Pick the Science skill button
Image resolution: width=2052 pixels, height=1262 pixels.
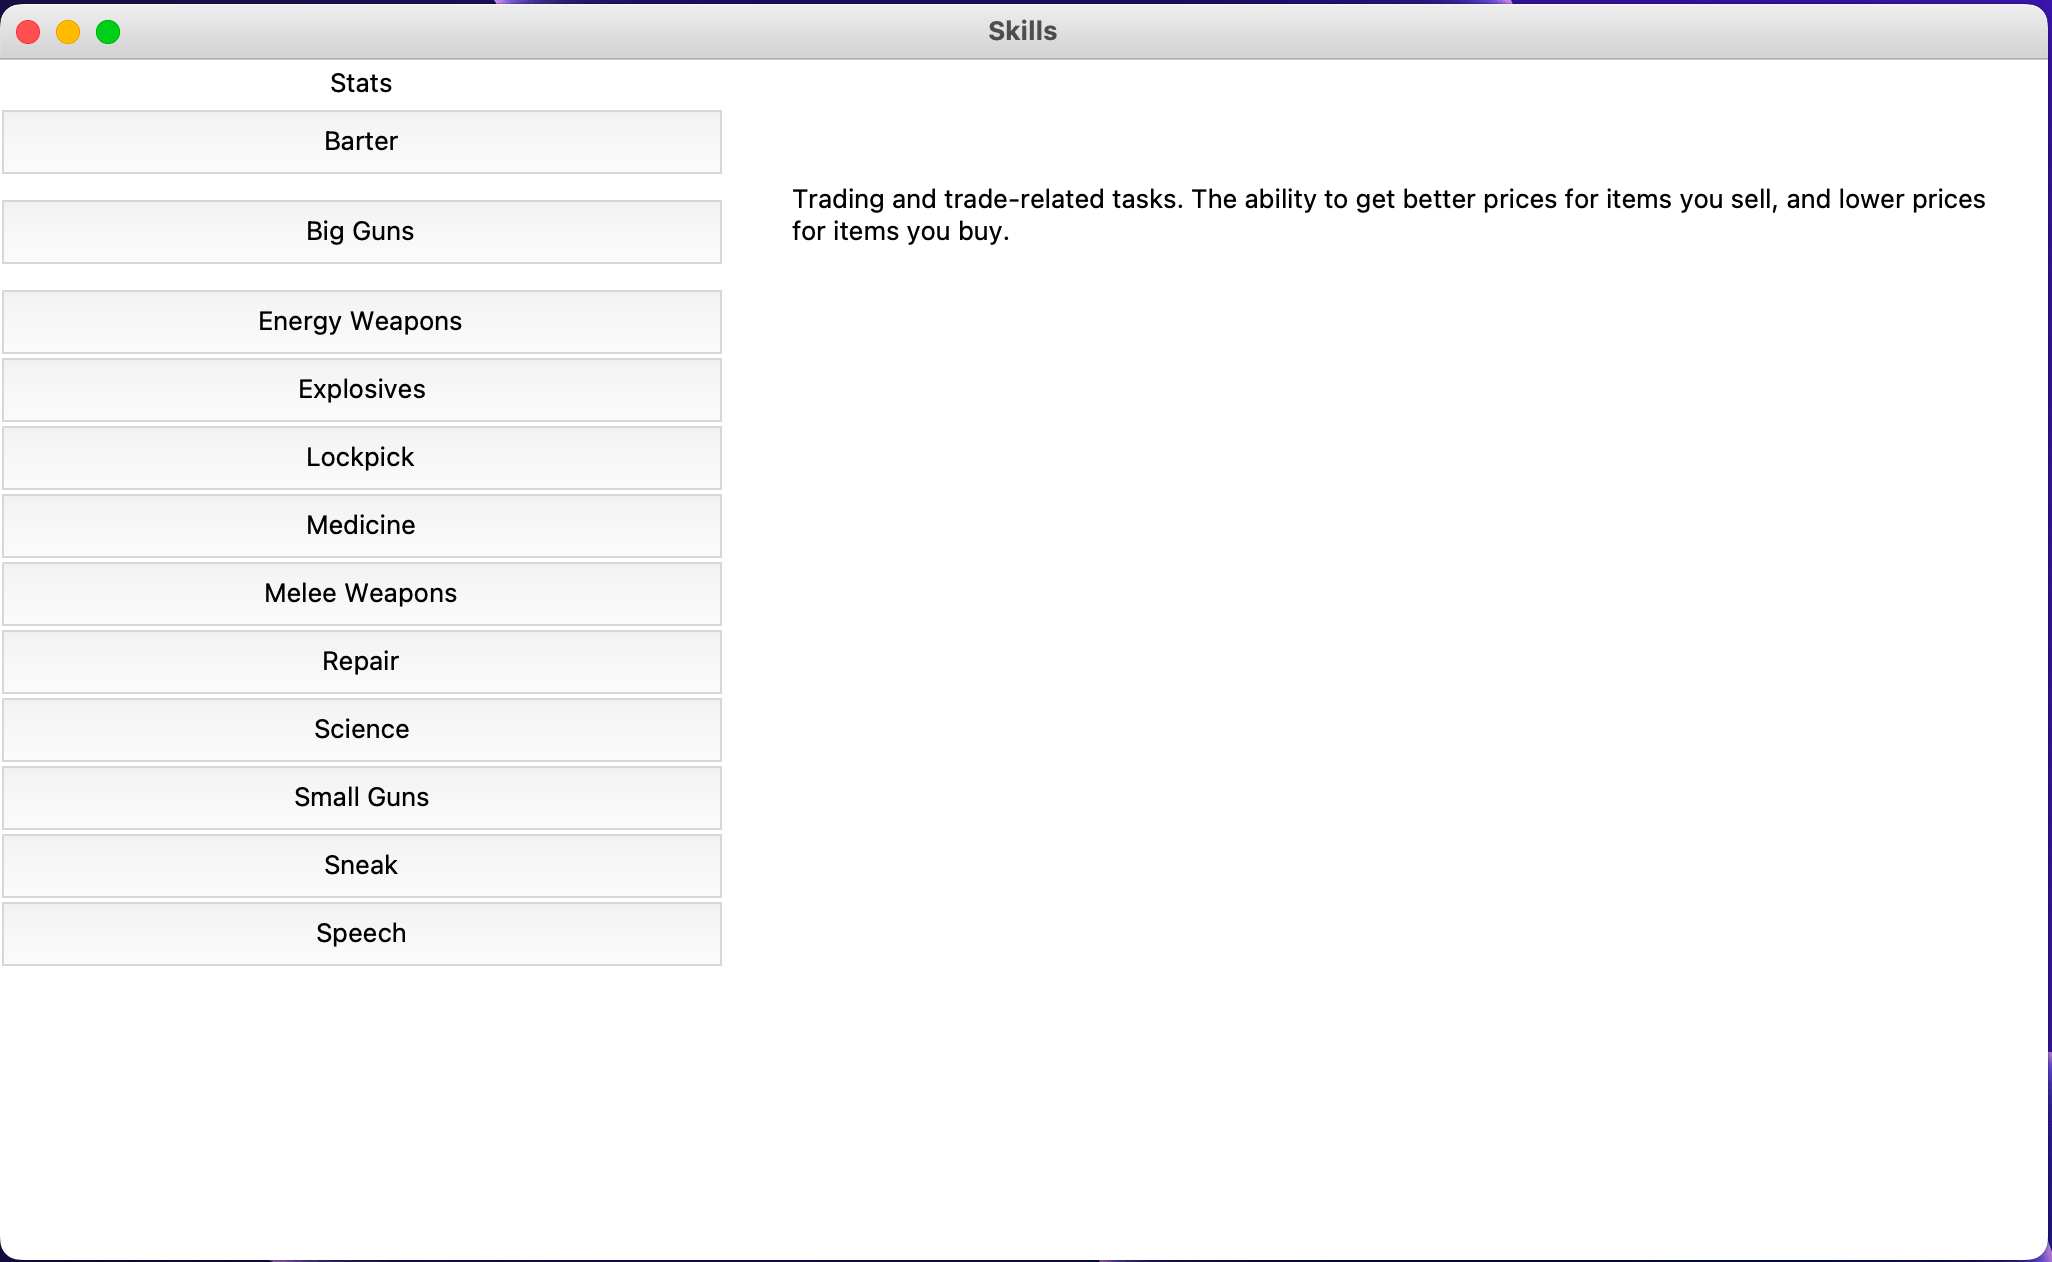coord(361,730)
